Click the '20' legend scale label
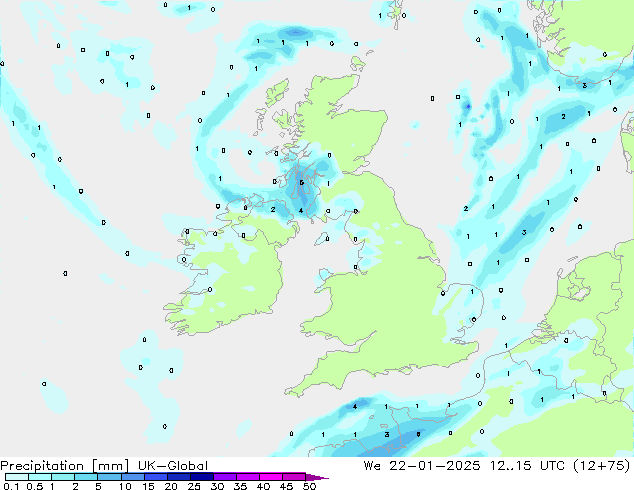 [171, 486]
